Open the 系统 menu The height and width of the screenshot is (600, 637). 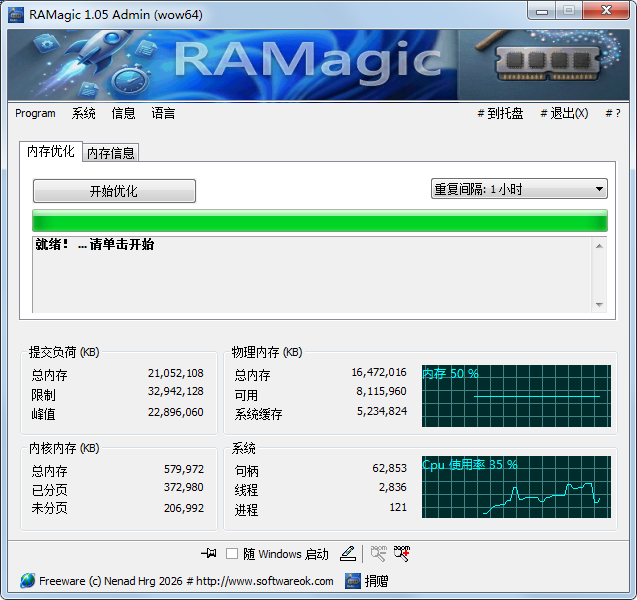click(84, 114)
